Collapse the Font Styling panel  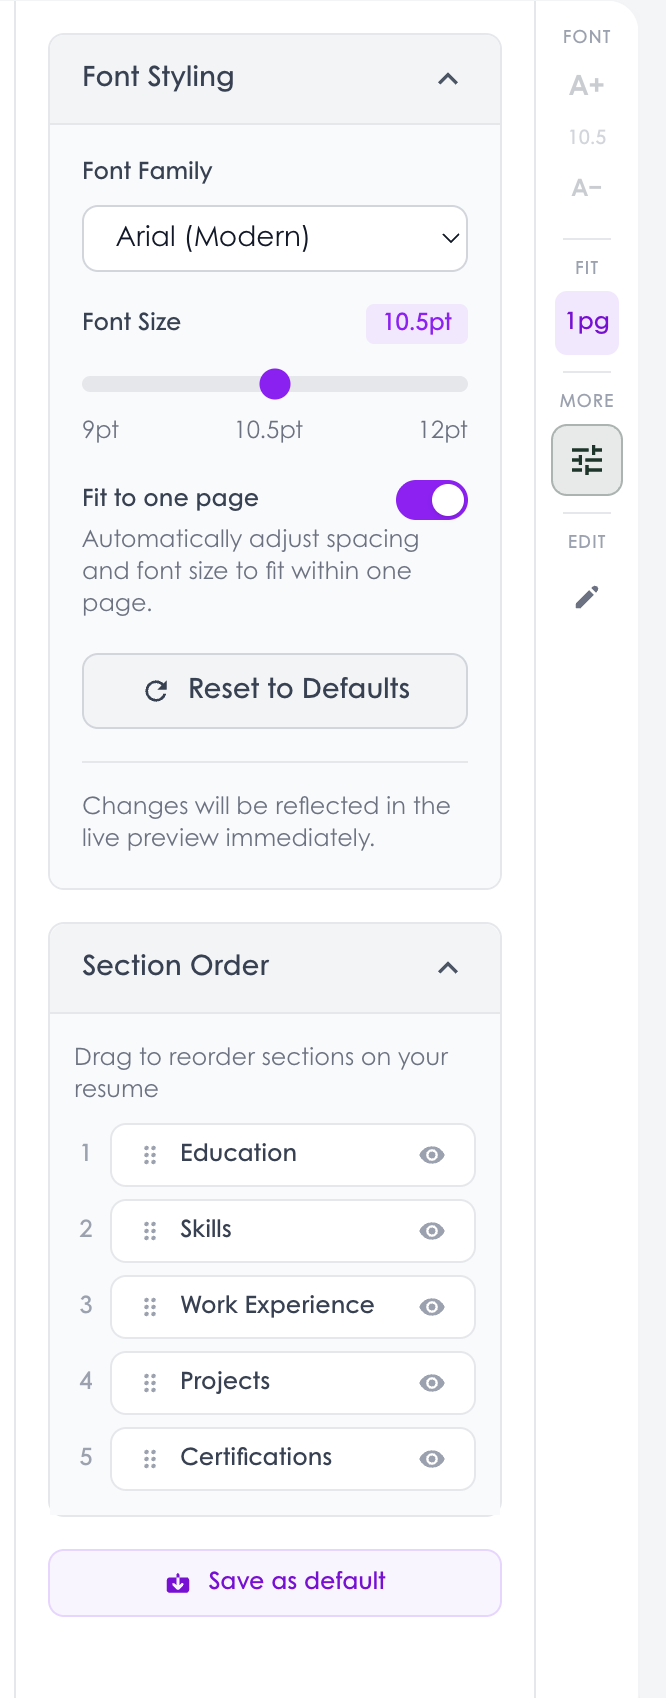tap(448, 79)
